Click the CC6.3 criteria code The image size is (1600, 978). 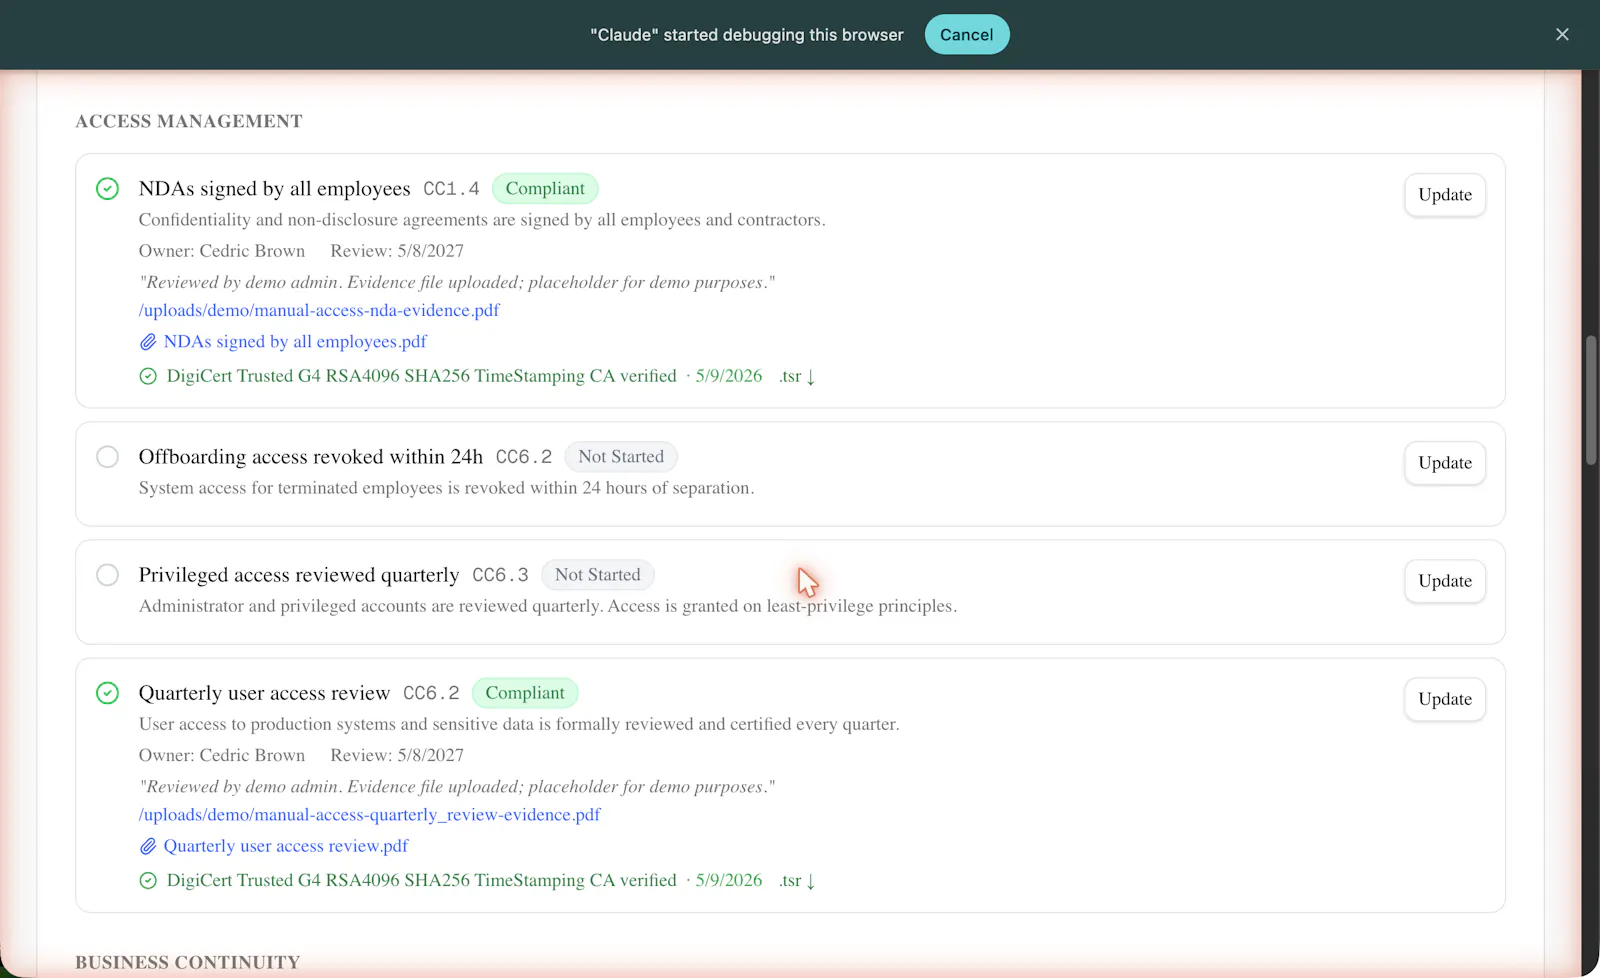pyautogui.click(x=500, y=575)
